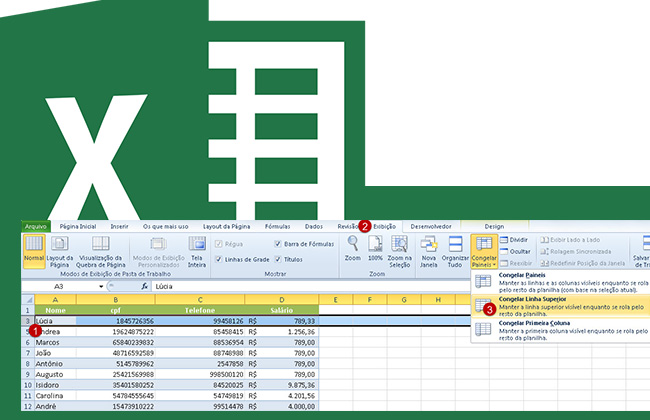The image size is (650, 420).
Task: Click Organizar Tudo
Action: 455,252
